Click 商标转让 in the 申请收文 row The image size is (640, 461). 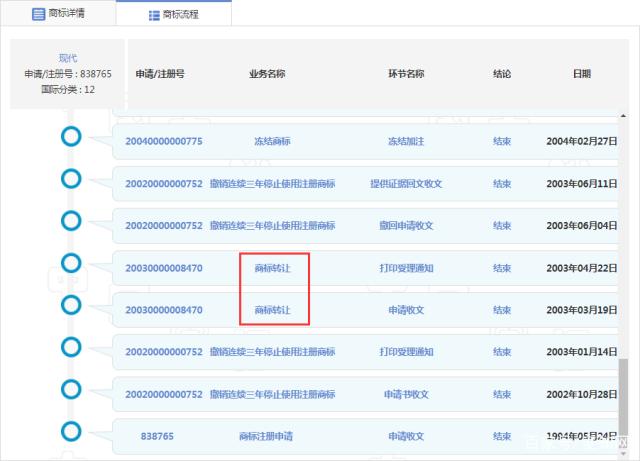[273, 310]
